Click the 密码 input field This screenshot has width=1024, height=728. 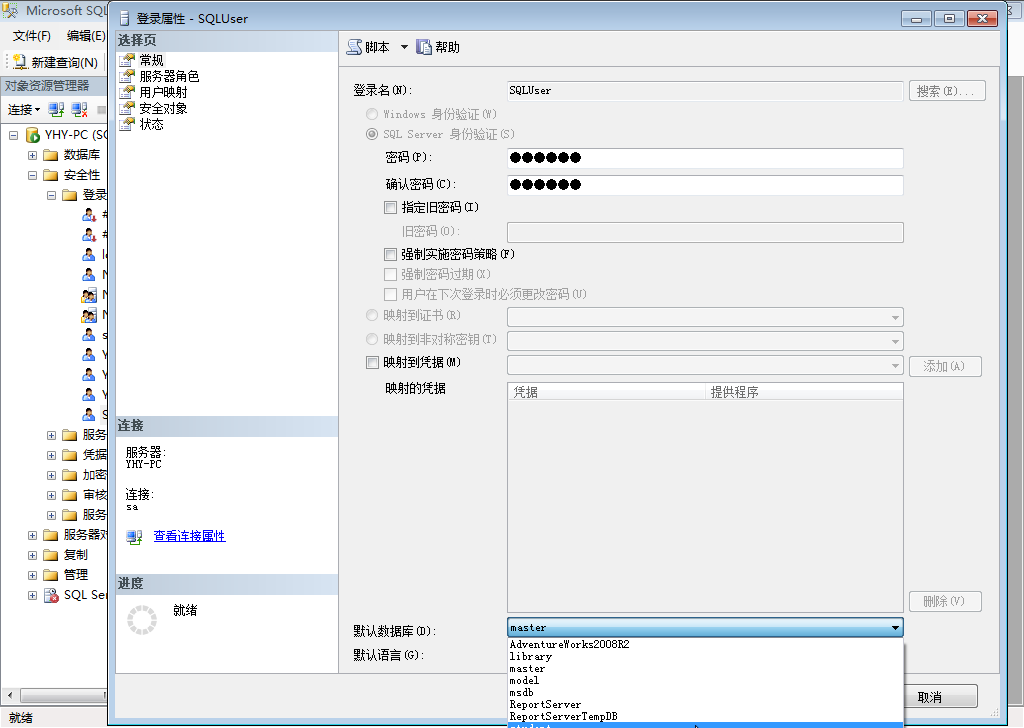[x=705, y=158]
